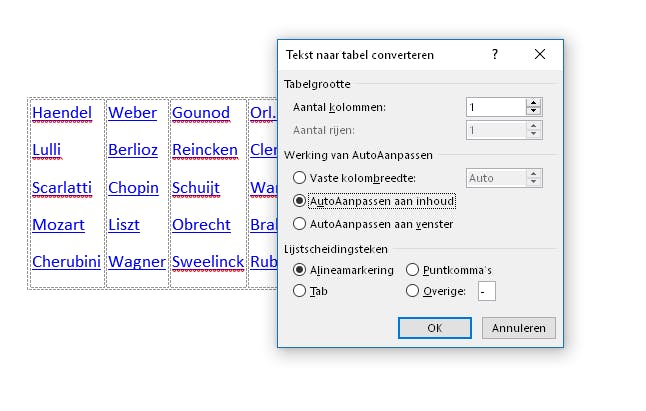Click the Overige custom character field
The width and height of the screenshot is (646, 411).
pos(486,292)
